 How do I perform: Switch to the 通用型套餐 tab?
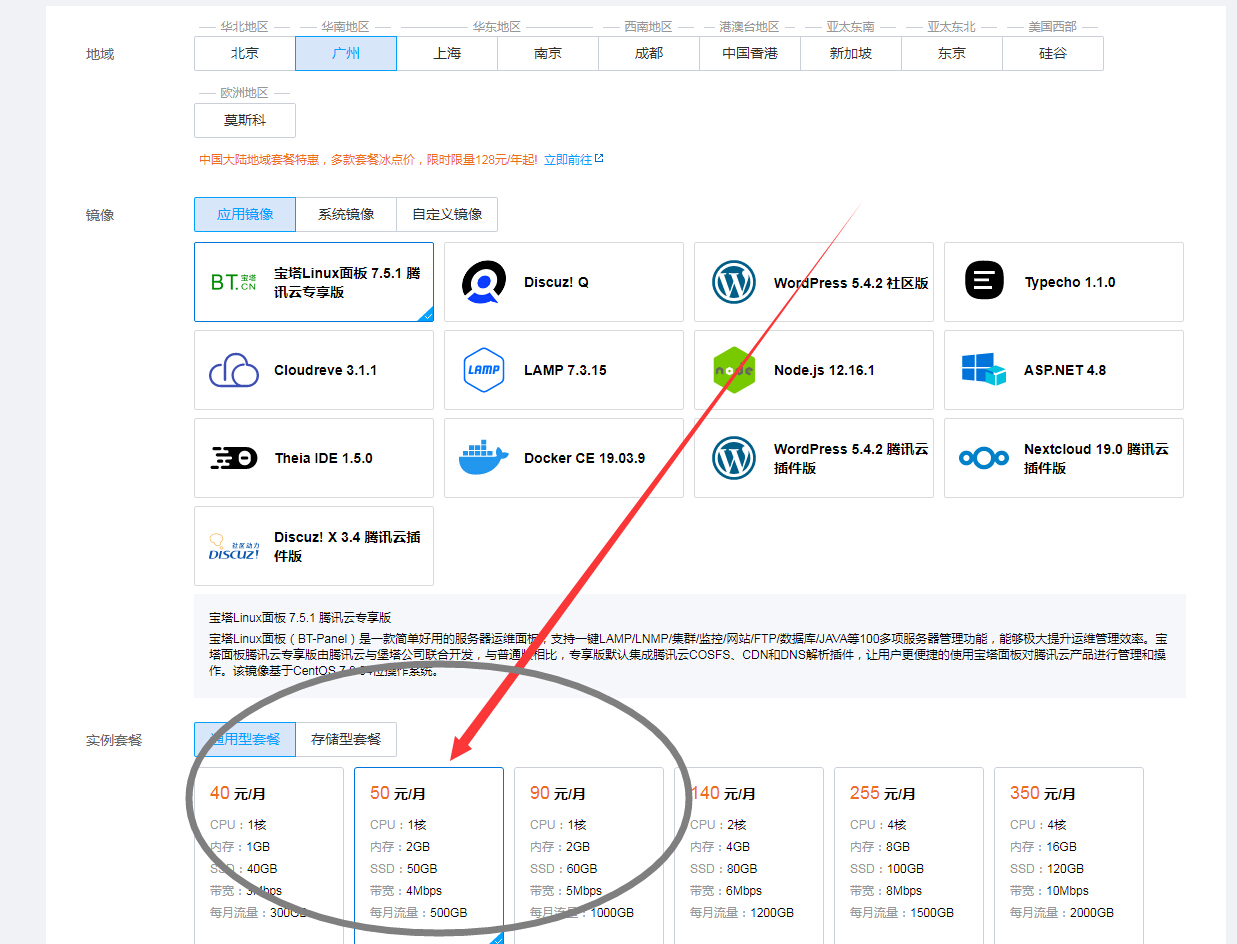[245, 739]
